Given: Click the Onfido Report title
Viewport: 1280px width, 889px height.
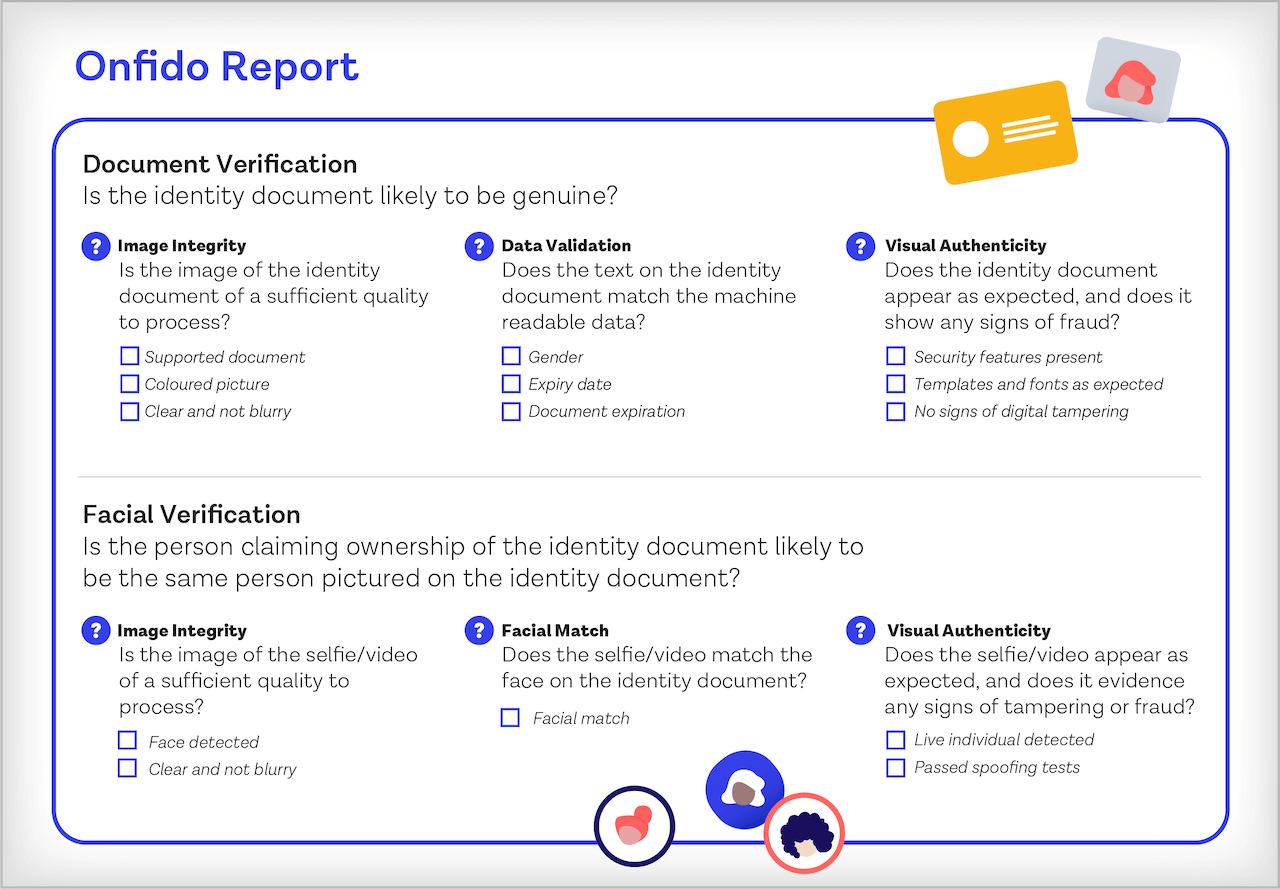Looking at the screenshot, I should point(216,66).
